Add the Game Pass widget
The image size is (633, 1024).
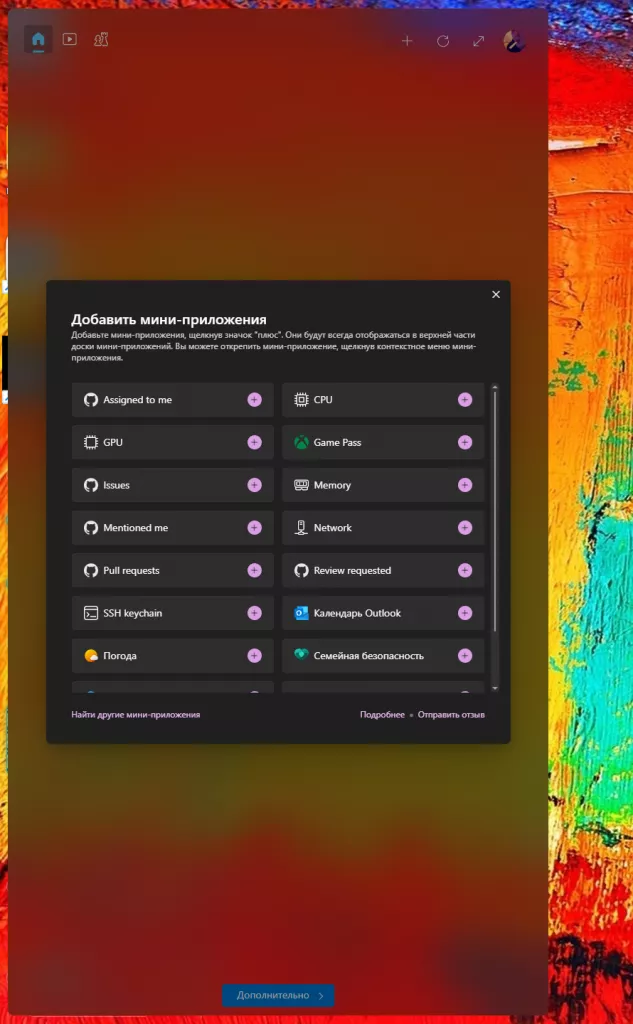click(x=464, y=442)
